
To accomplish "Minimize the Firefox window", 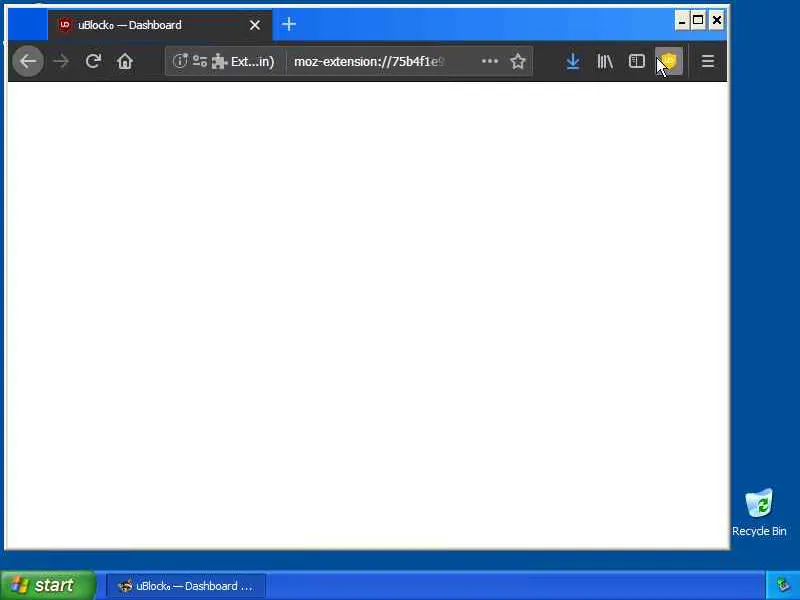I will [x=682, y=20].
